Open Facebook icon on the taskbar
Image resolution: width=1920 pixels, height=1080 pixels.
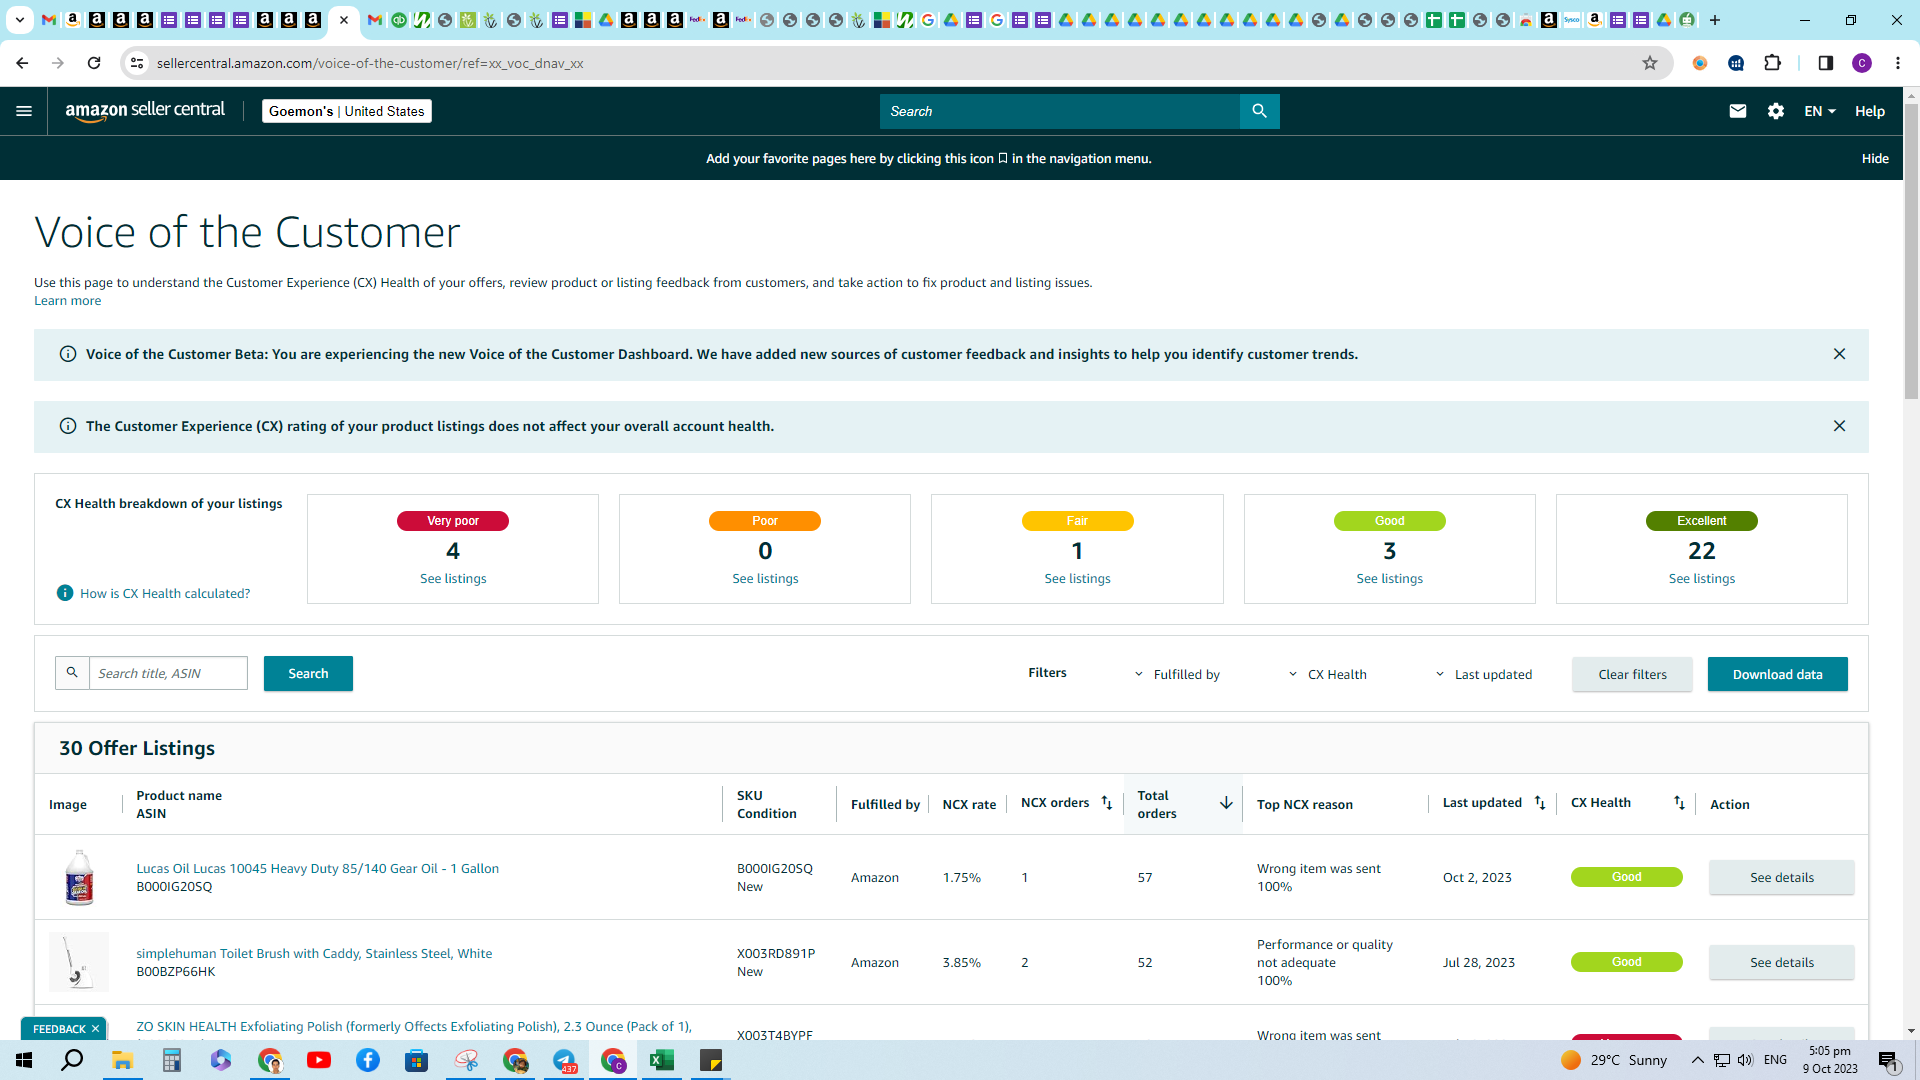[x=368, y=1060]
